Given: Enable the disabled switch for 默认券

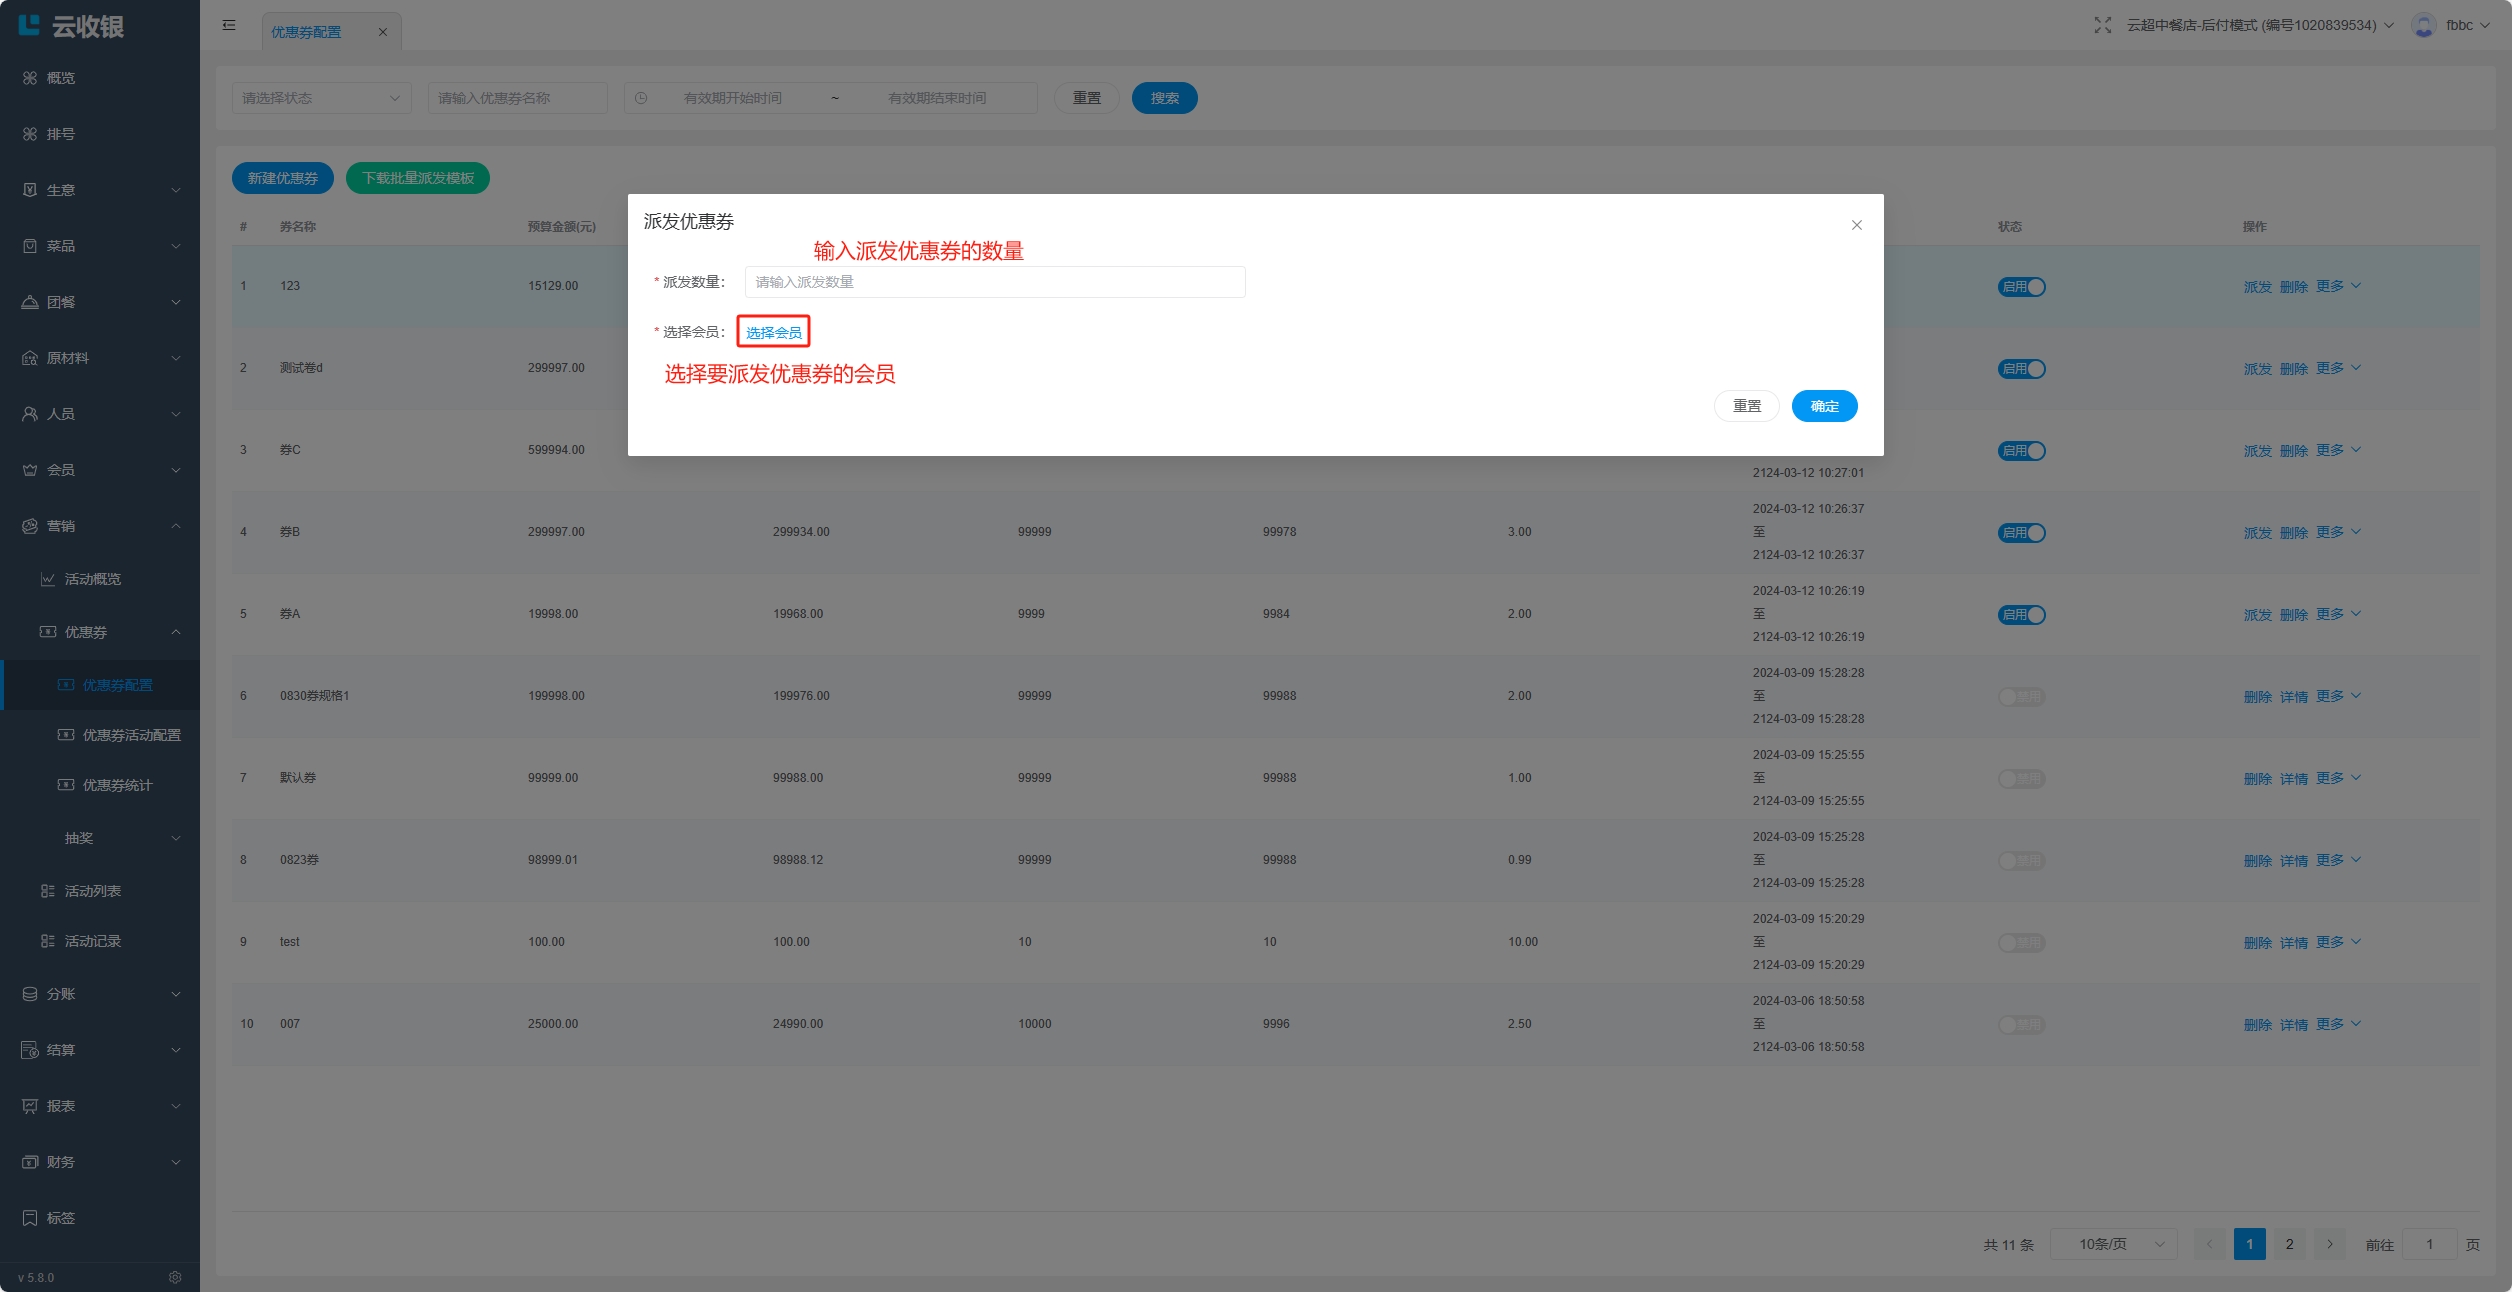Looking at the screenshot, I should pos(2021,779).
